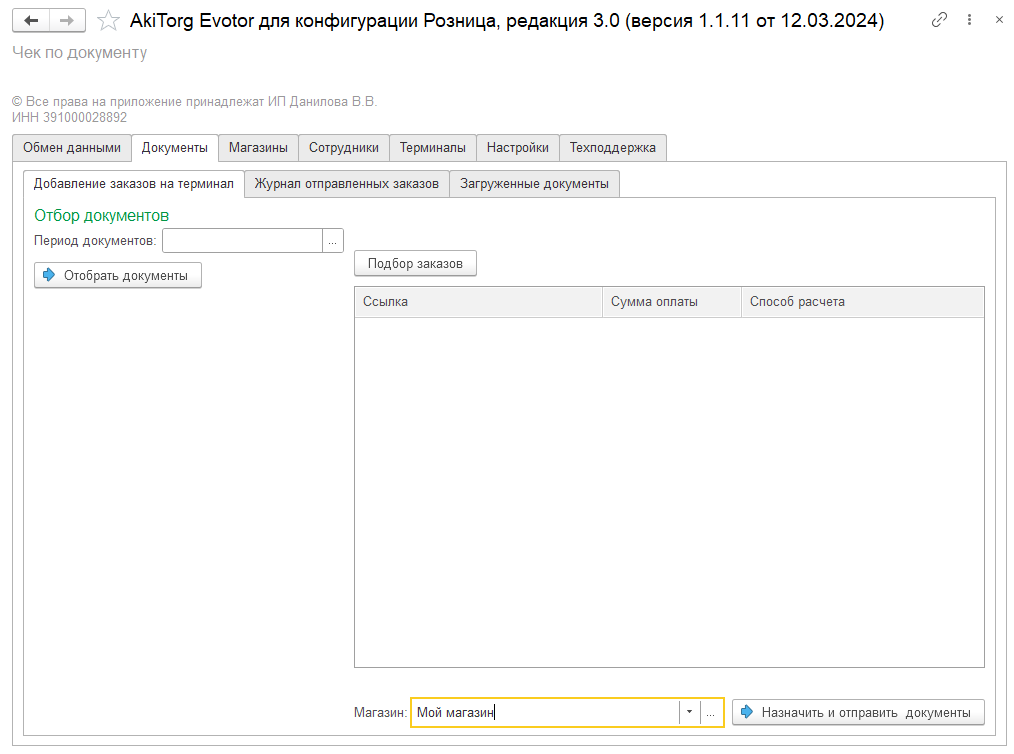Close the form with the X icon
Screen dimensions: 1014x754
[x=998, y=20]
